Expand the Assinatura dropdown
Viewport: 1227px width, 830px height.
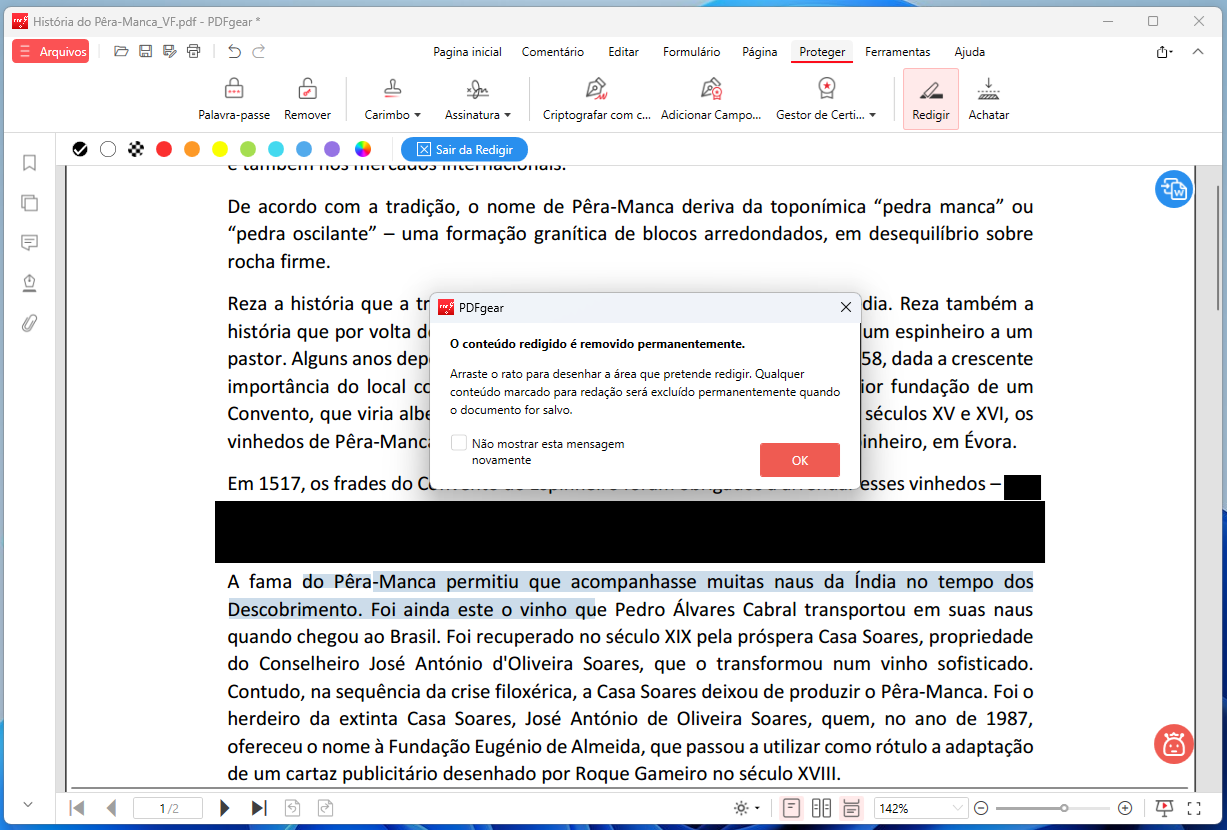click(x=478, y=115)
